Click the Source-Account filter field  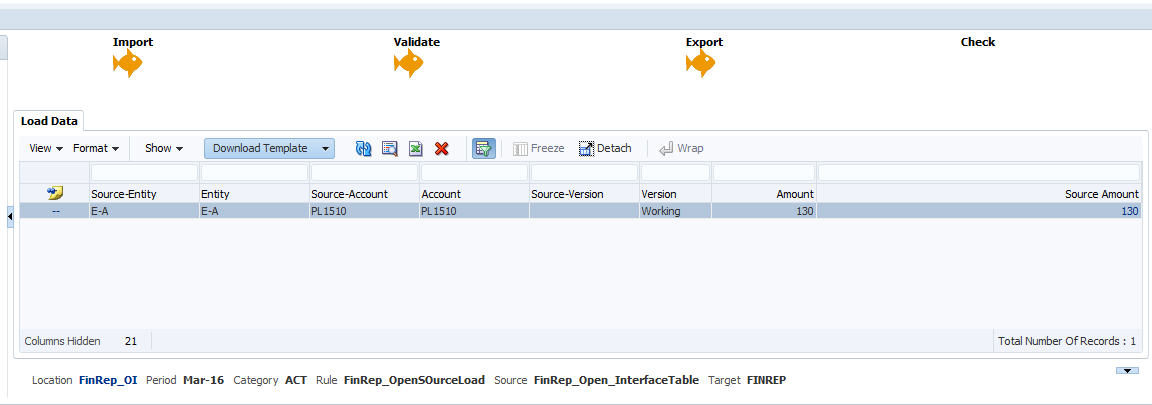(364, 173)
